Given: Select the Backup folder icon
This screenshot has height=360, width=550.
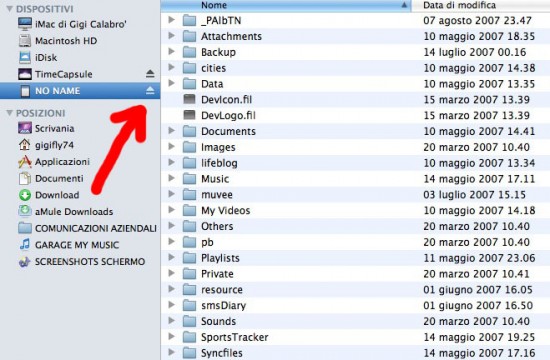Looking at the screenshot, I should [189, 52].
